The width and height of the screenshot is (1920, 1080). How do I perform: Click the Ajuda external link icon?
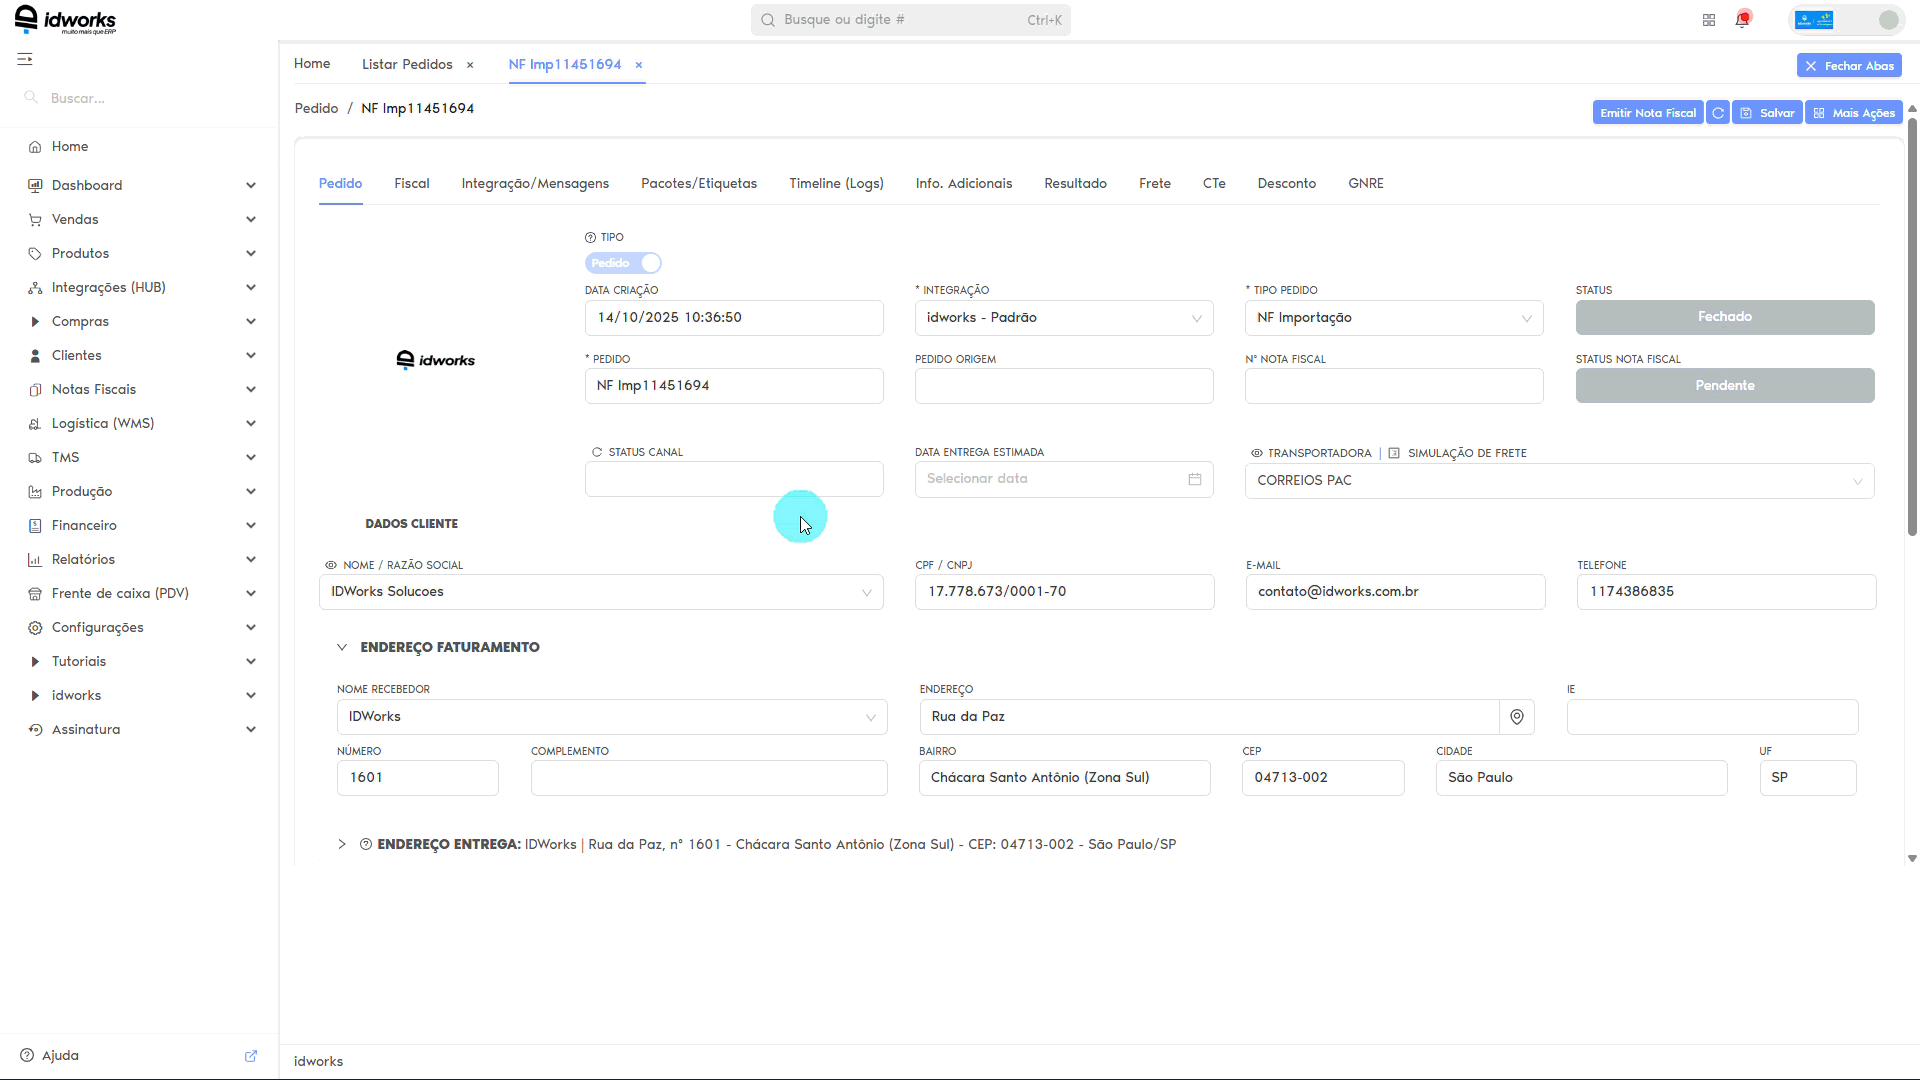[251, 1056]
